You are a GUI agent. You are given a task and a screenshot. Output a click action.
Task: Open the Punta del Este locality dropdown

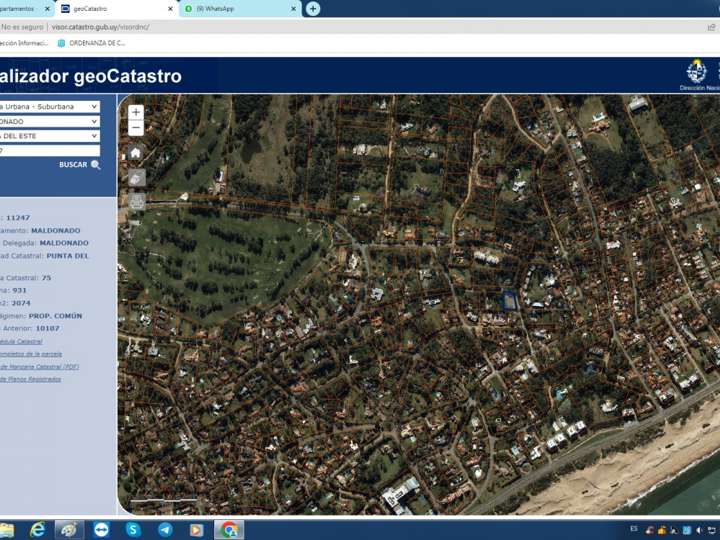[49, 136]
